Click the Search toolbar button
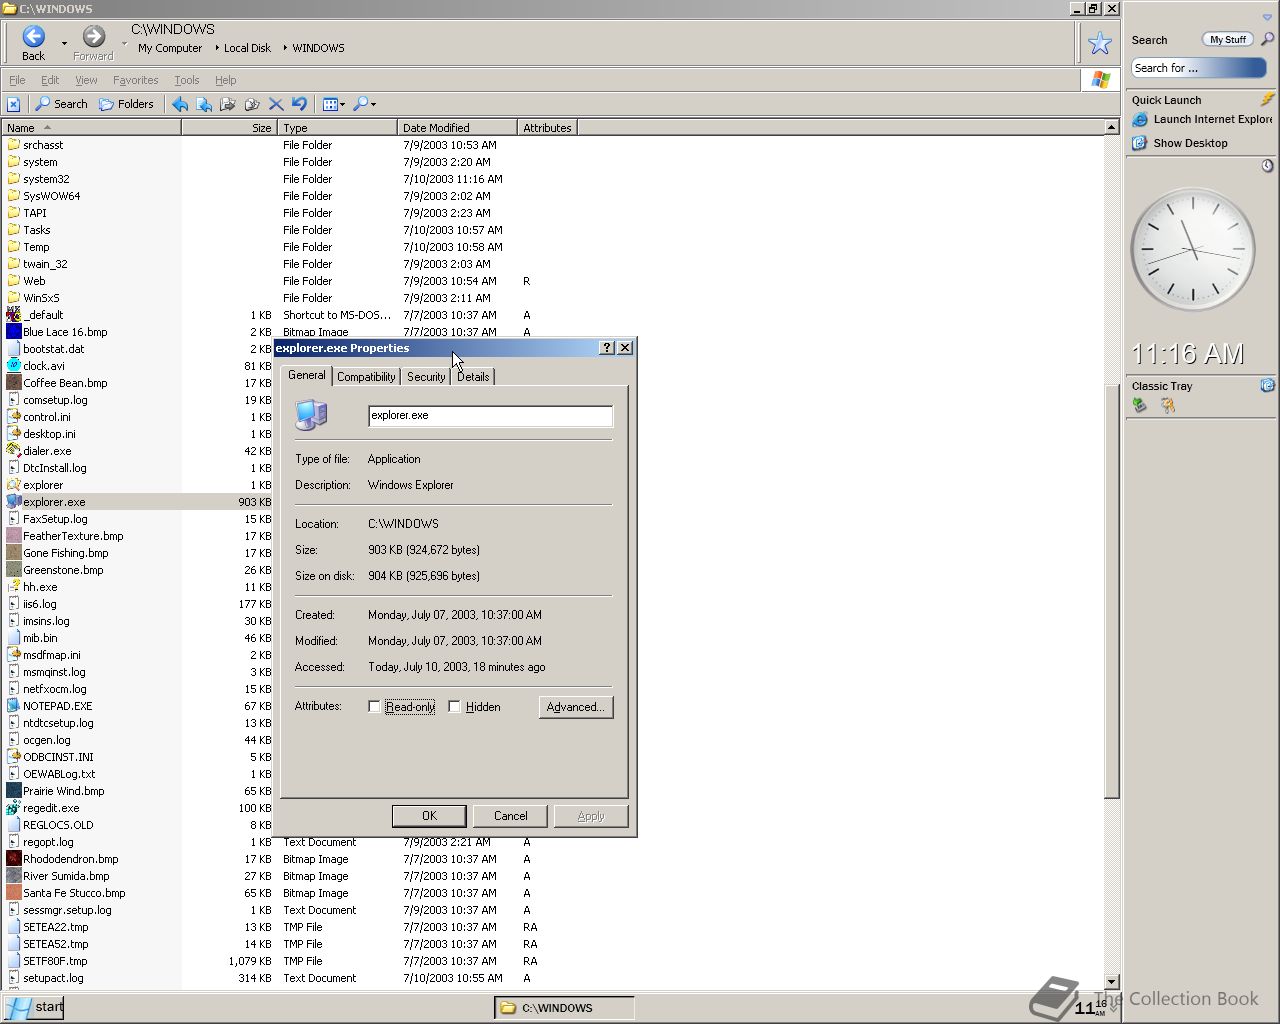This screenshot has width=1280, height=1024. point(61,104)
